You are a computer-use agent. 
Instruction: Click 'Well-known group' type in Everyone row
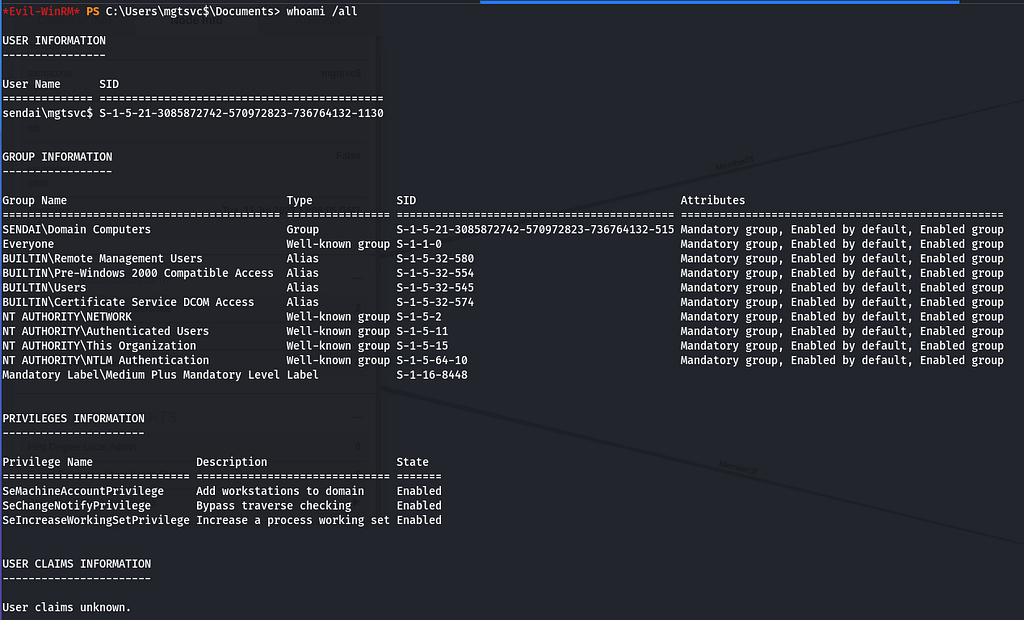coord(338,244)
